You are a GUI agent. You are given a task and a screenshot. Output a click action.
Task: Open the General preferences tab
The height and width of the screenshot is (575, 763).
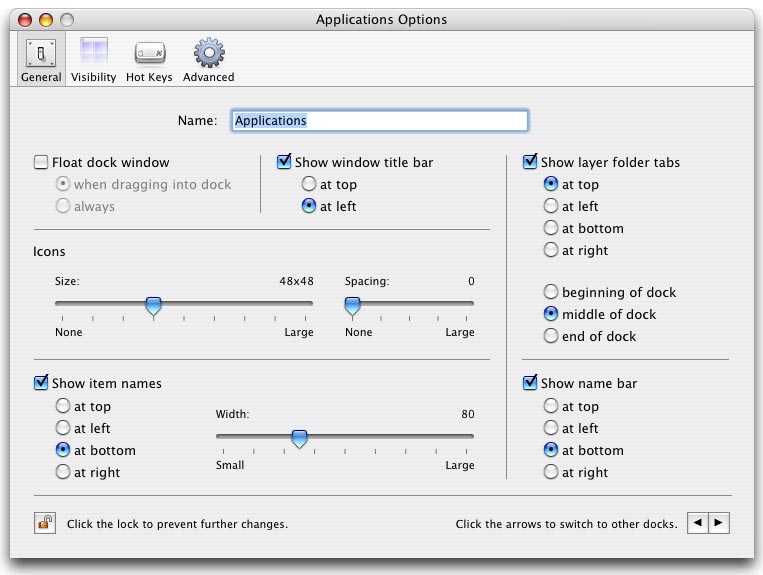tap(41, 59)
